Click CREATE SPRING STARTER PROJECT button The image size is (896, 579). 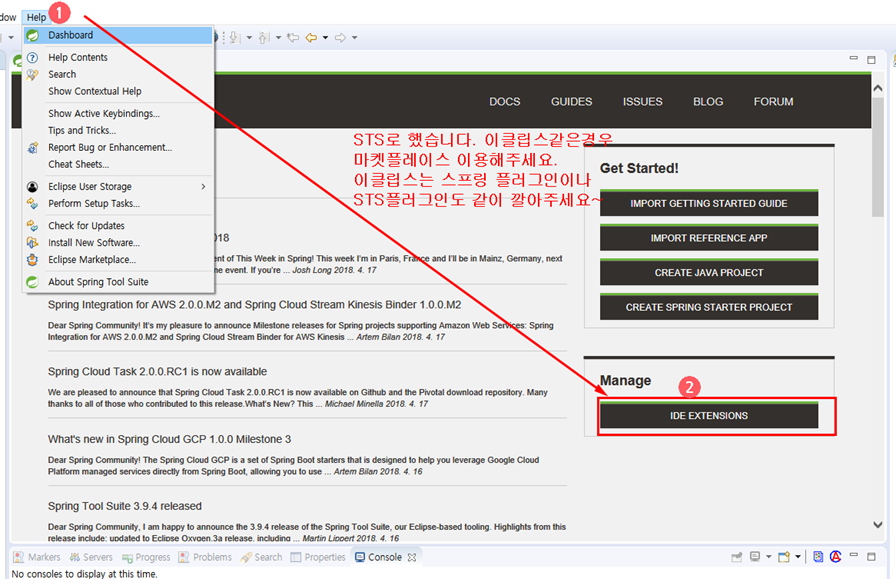point(709,307)
